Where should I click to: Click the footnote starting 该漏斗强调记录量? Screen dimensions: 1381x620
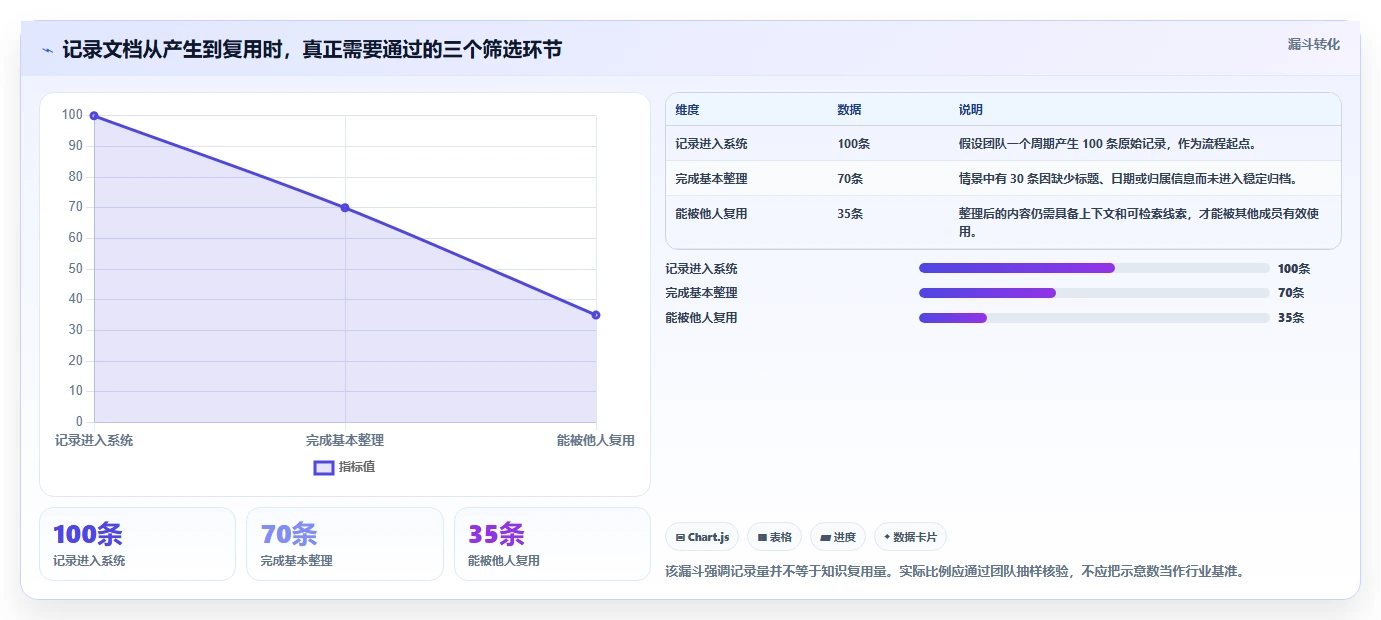point(954,572)
